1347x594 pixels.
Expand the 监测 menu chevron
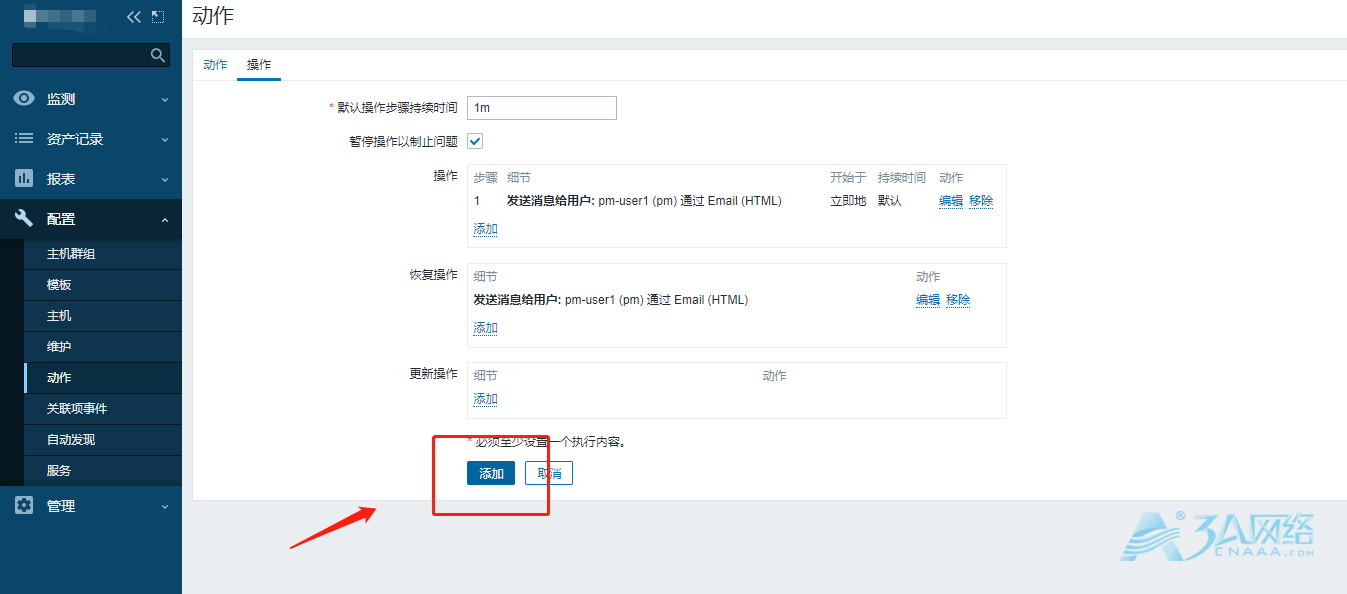tap(165, 100)
